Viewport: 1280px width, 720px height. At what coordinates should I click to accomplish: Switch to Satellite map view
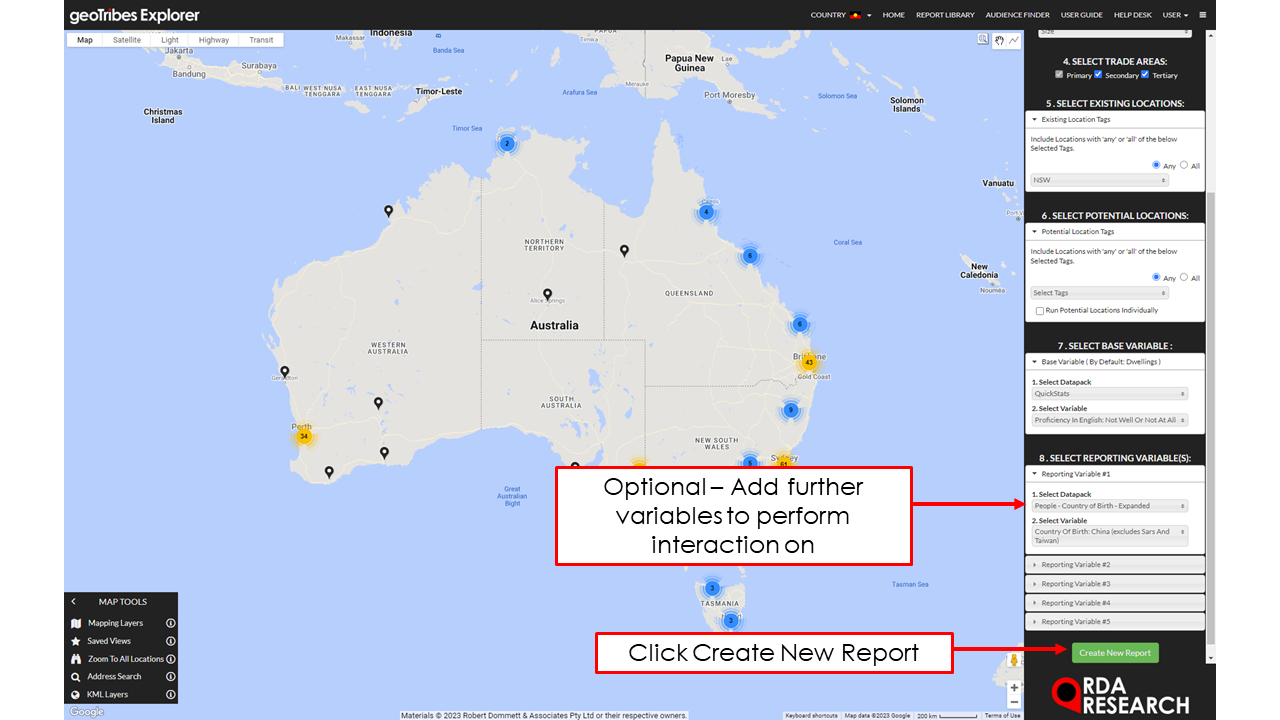coord(127,40)
